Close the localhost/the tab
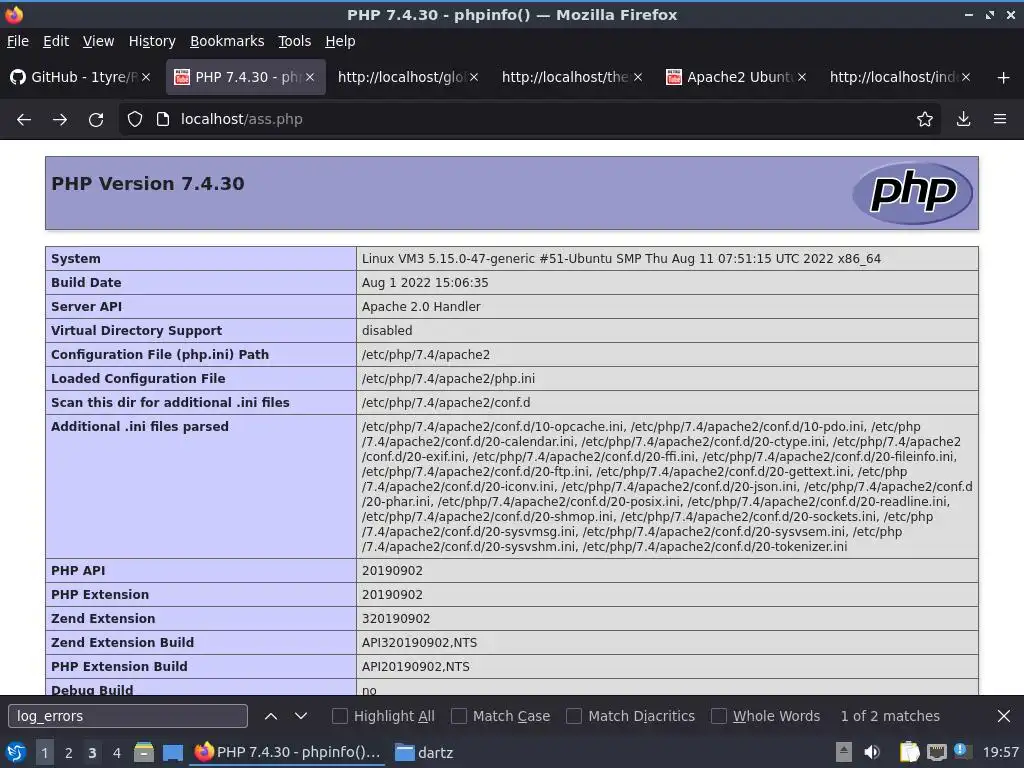This screenshot has height=768, width=1024. point(638,77)
